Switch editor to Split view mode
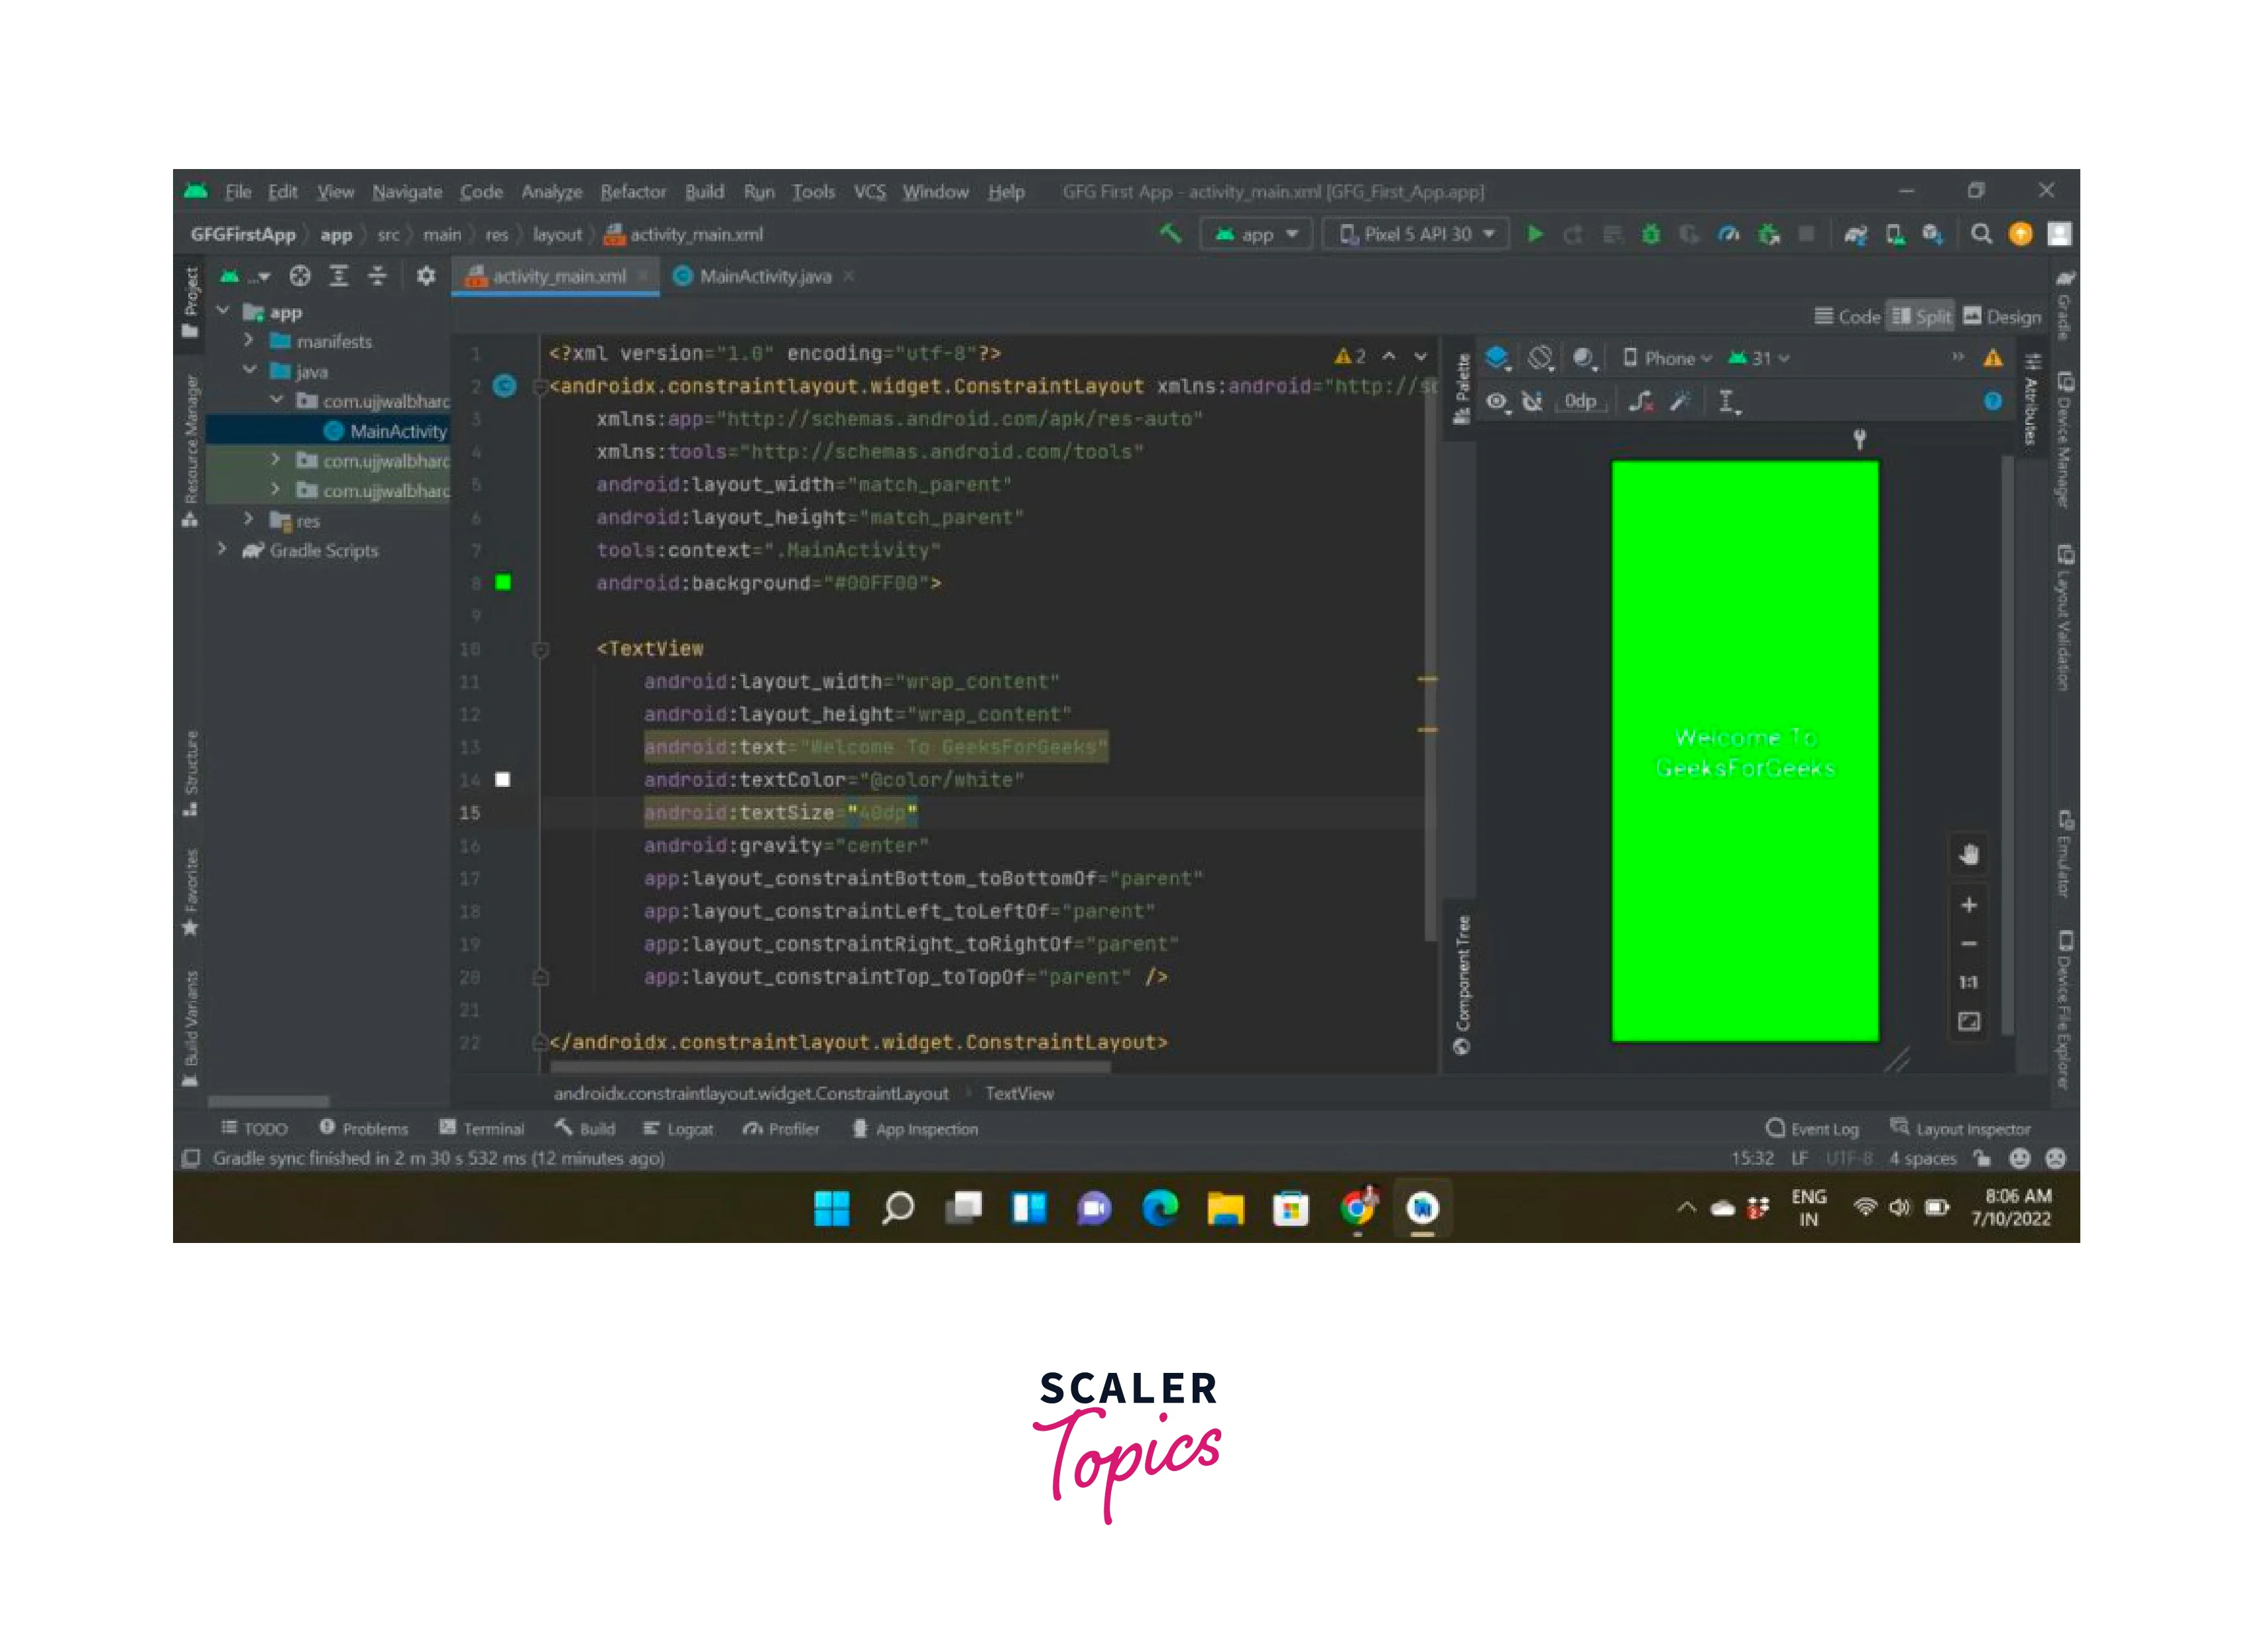2254x1652 pixels. 1921,317
